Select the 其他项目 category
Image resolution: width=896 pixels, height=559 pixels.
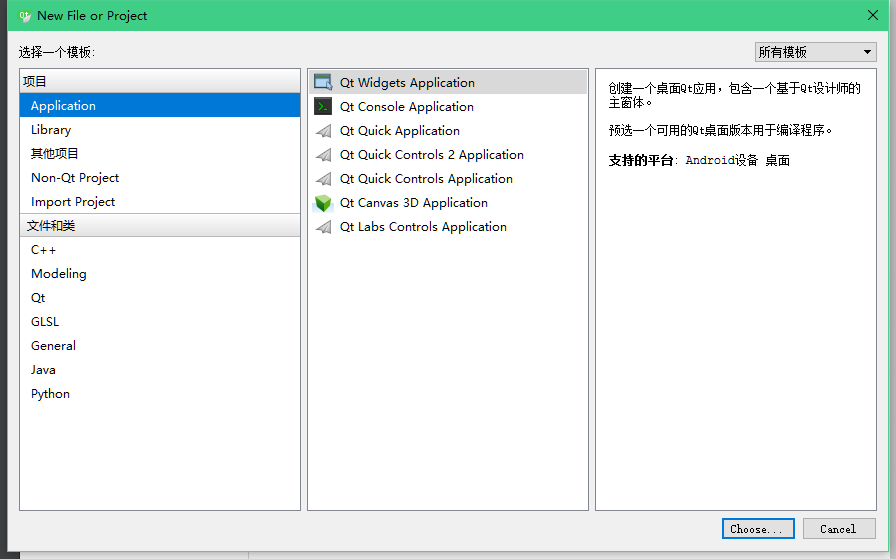pyautogui.click(x=160, y=154)
